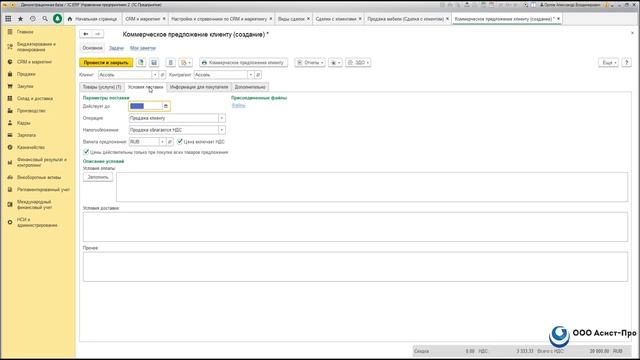Viewport: 640px width, 360px height.
Task: Open the global search magnifier
Action: point(45,19)
